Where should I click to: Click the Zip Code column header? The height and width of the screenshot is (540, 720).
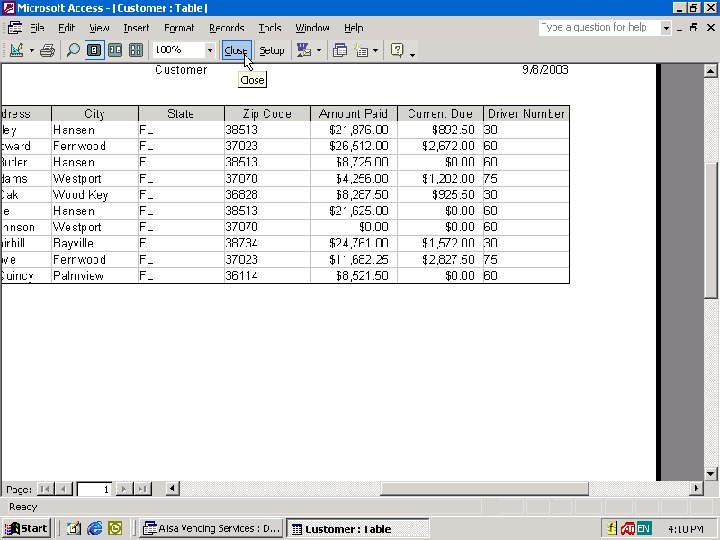pyautogui.click(x=267, y=113)
